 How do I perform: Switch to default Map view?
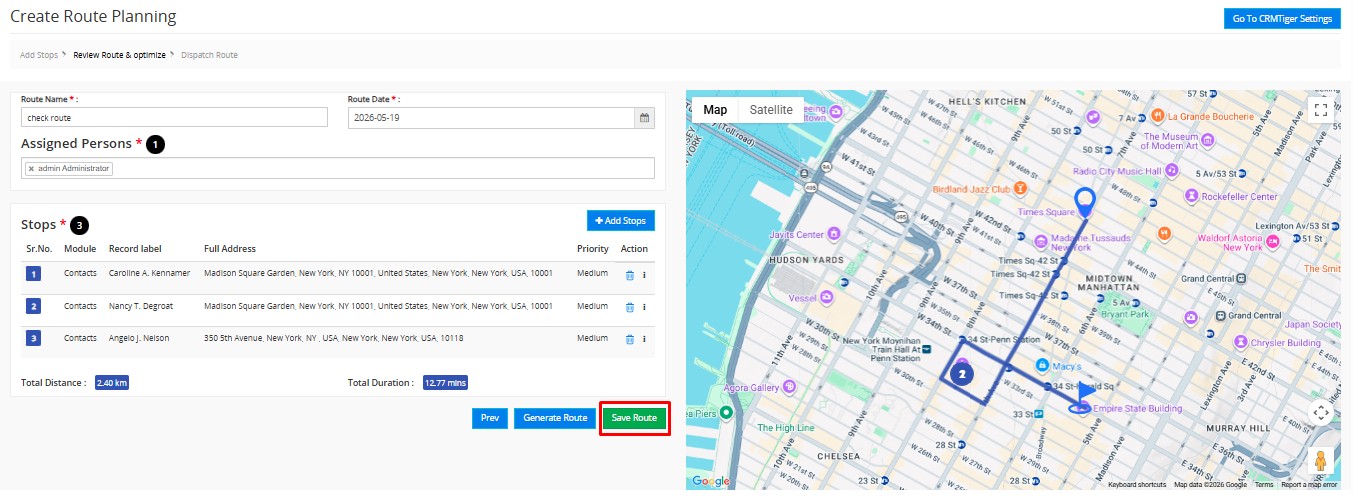coord(715,110)
